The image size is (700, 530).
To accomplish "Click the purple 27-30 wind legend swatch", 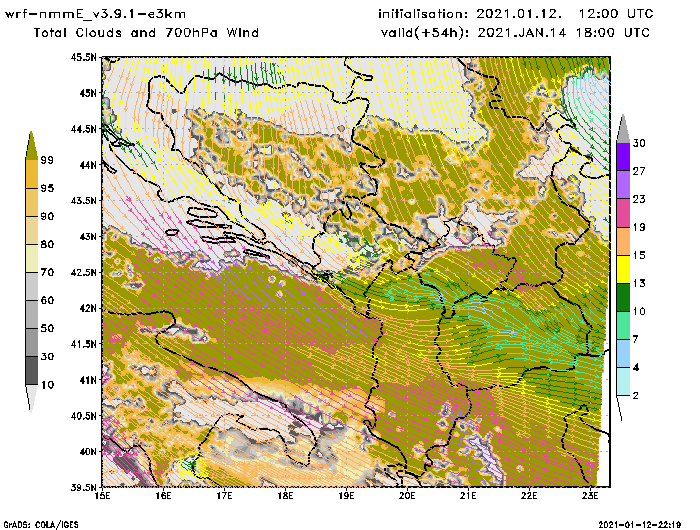I will tap(623, 156).
